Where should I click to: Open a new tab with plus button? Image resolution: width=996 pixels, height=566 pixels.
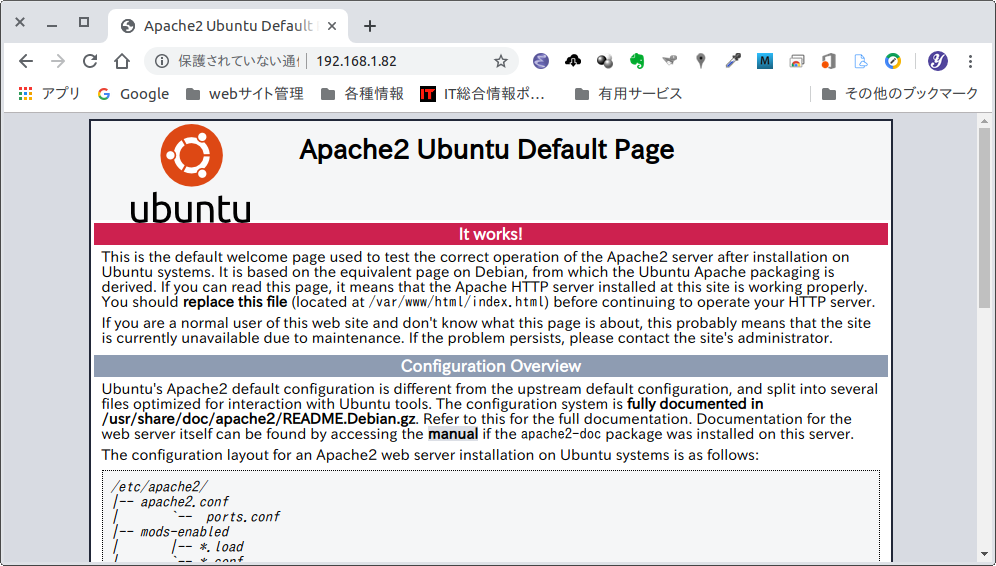(370, 26)
